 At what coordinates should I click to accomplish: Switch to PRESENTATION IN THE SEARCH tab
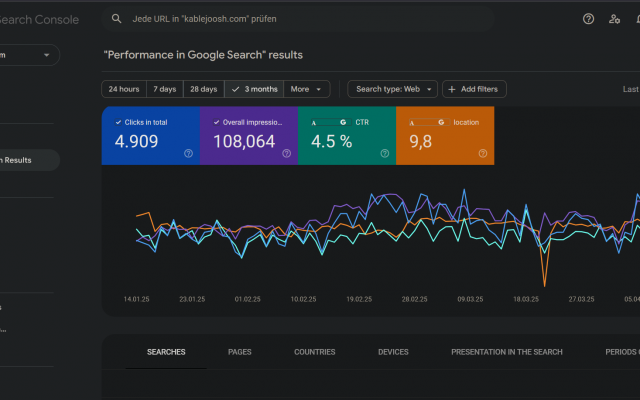tap(507, 352)
